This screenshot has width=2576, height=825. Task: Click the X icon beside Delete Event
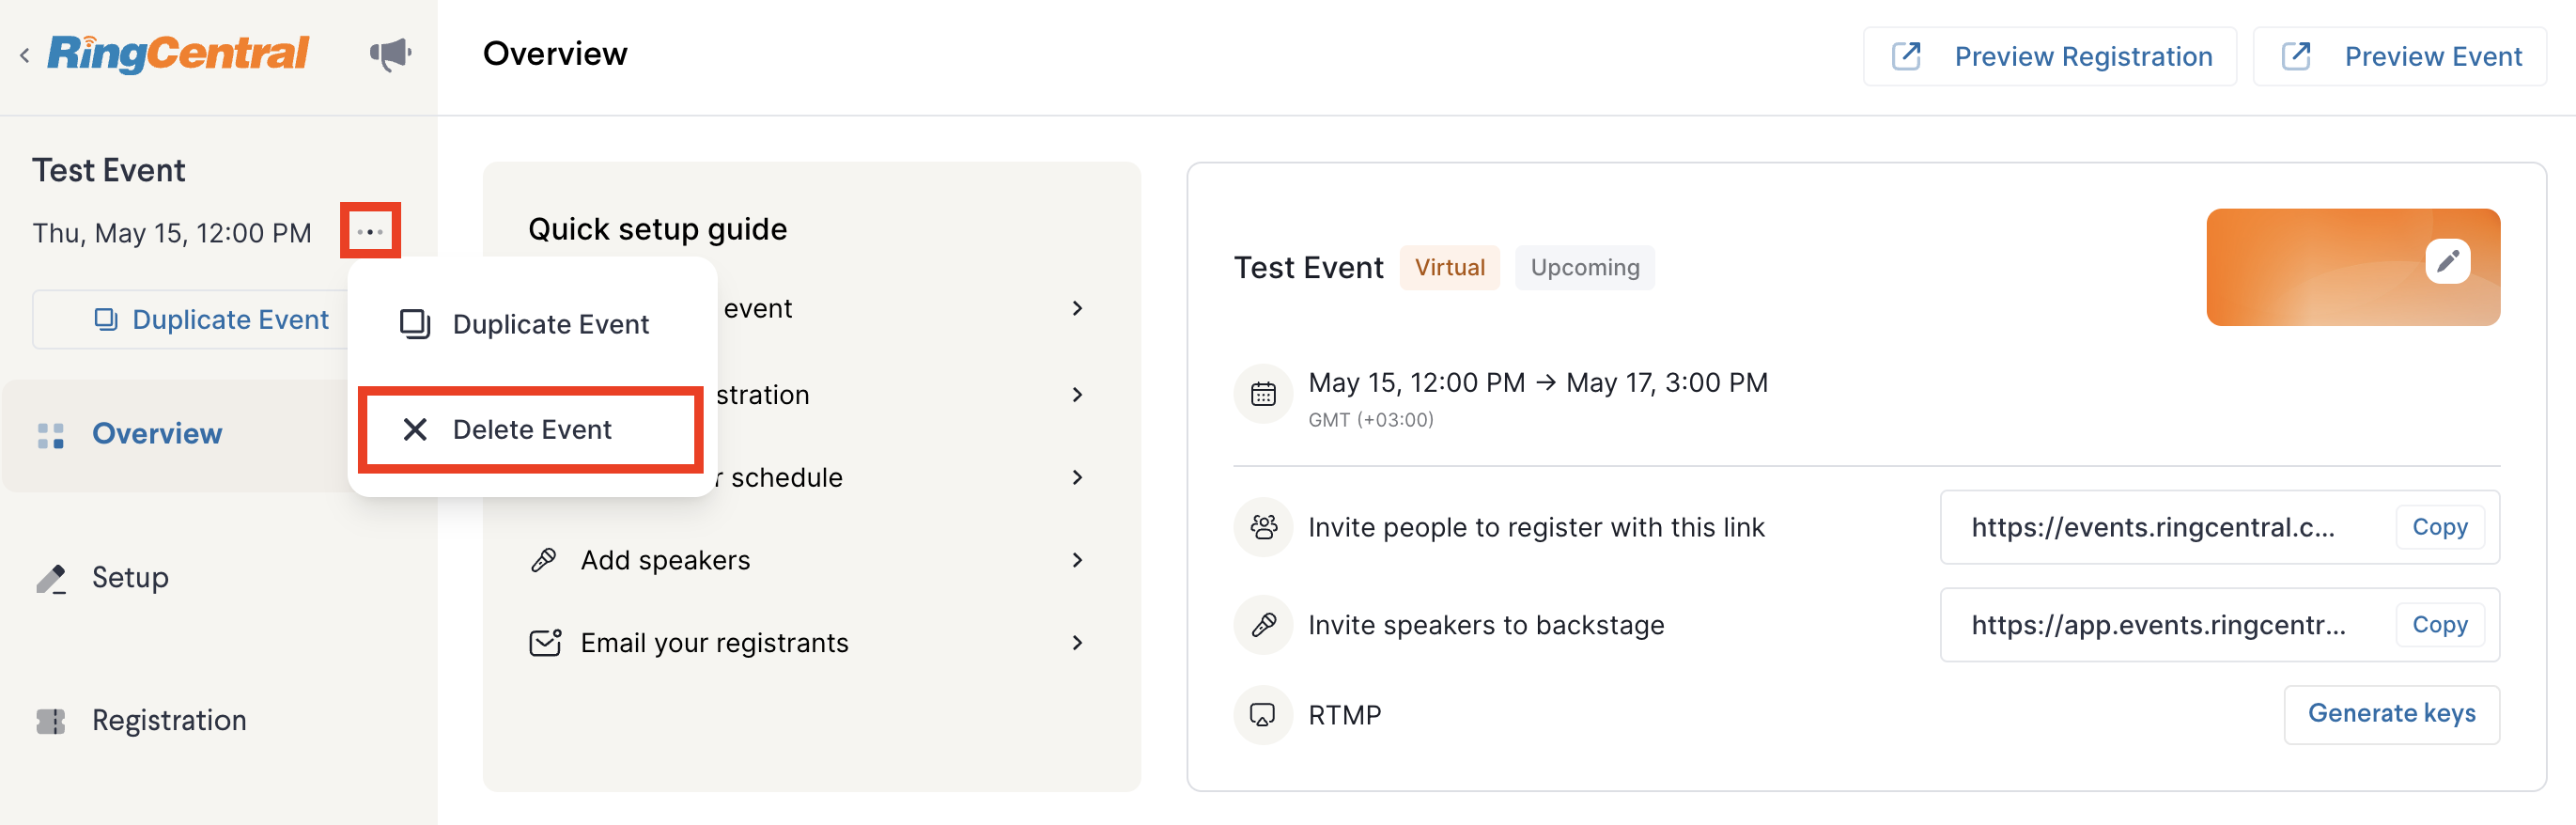point(415,429)
